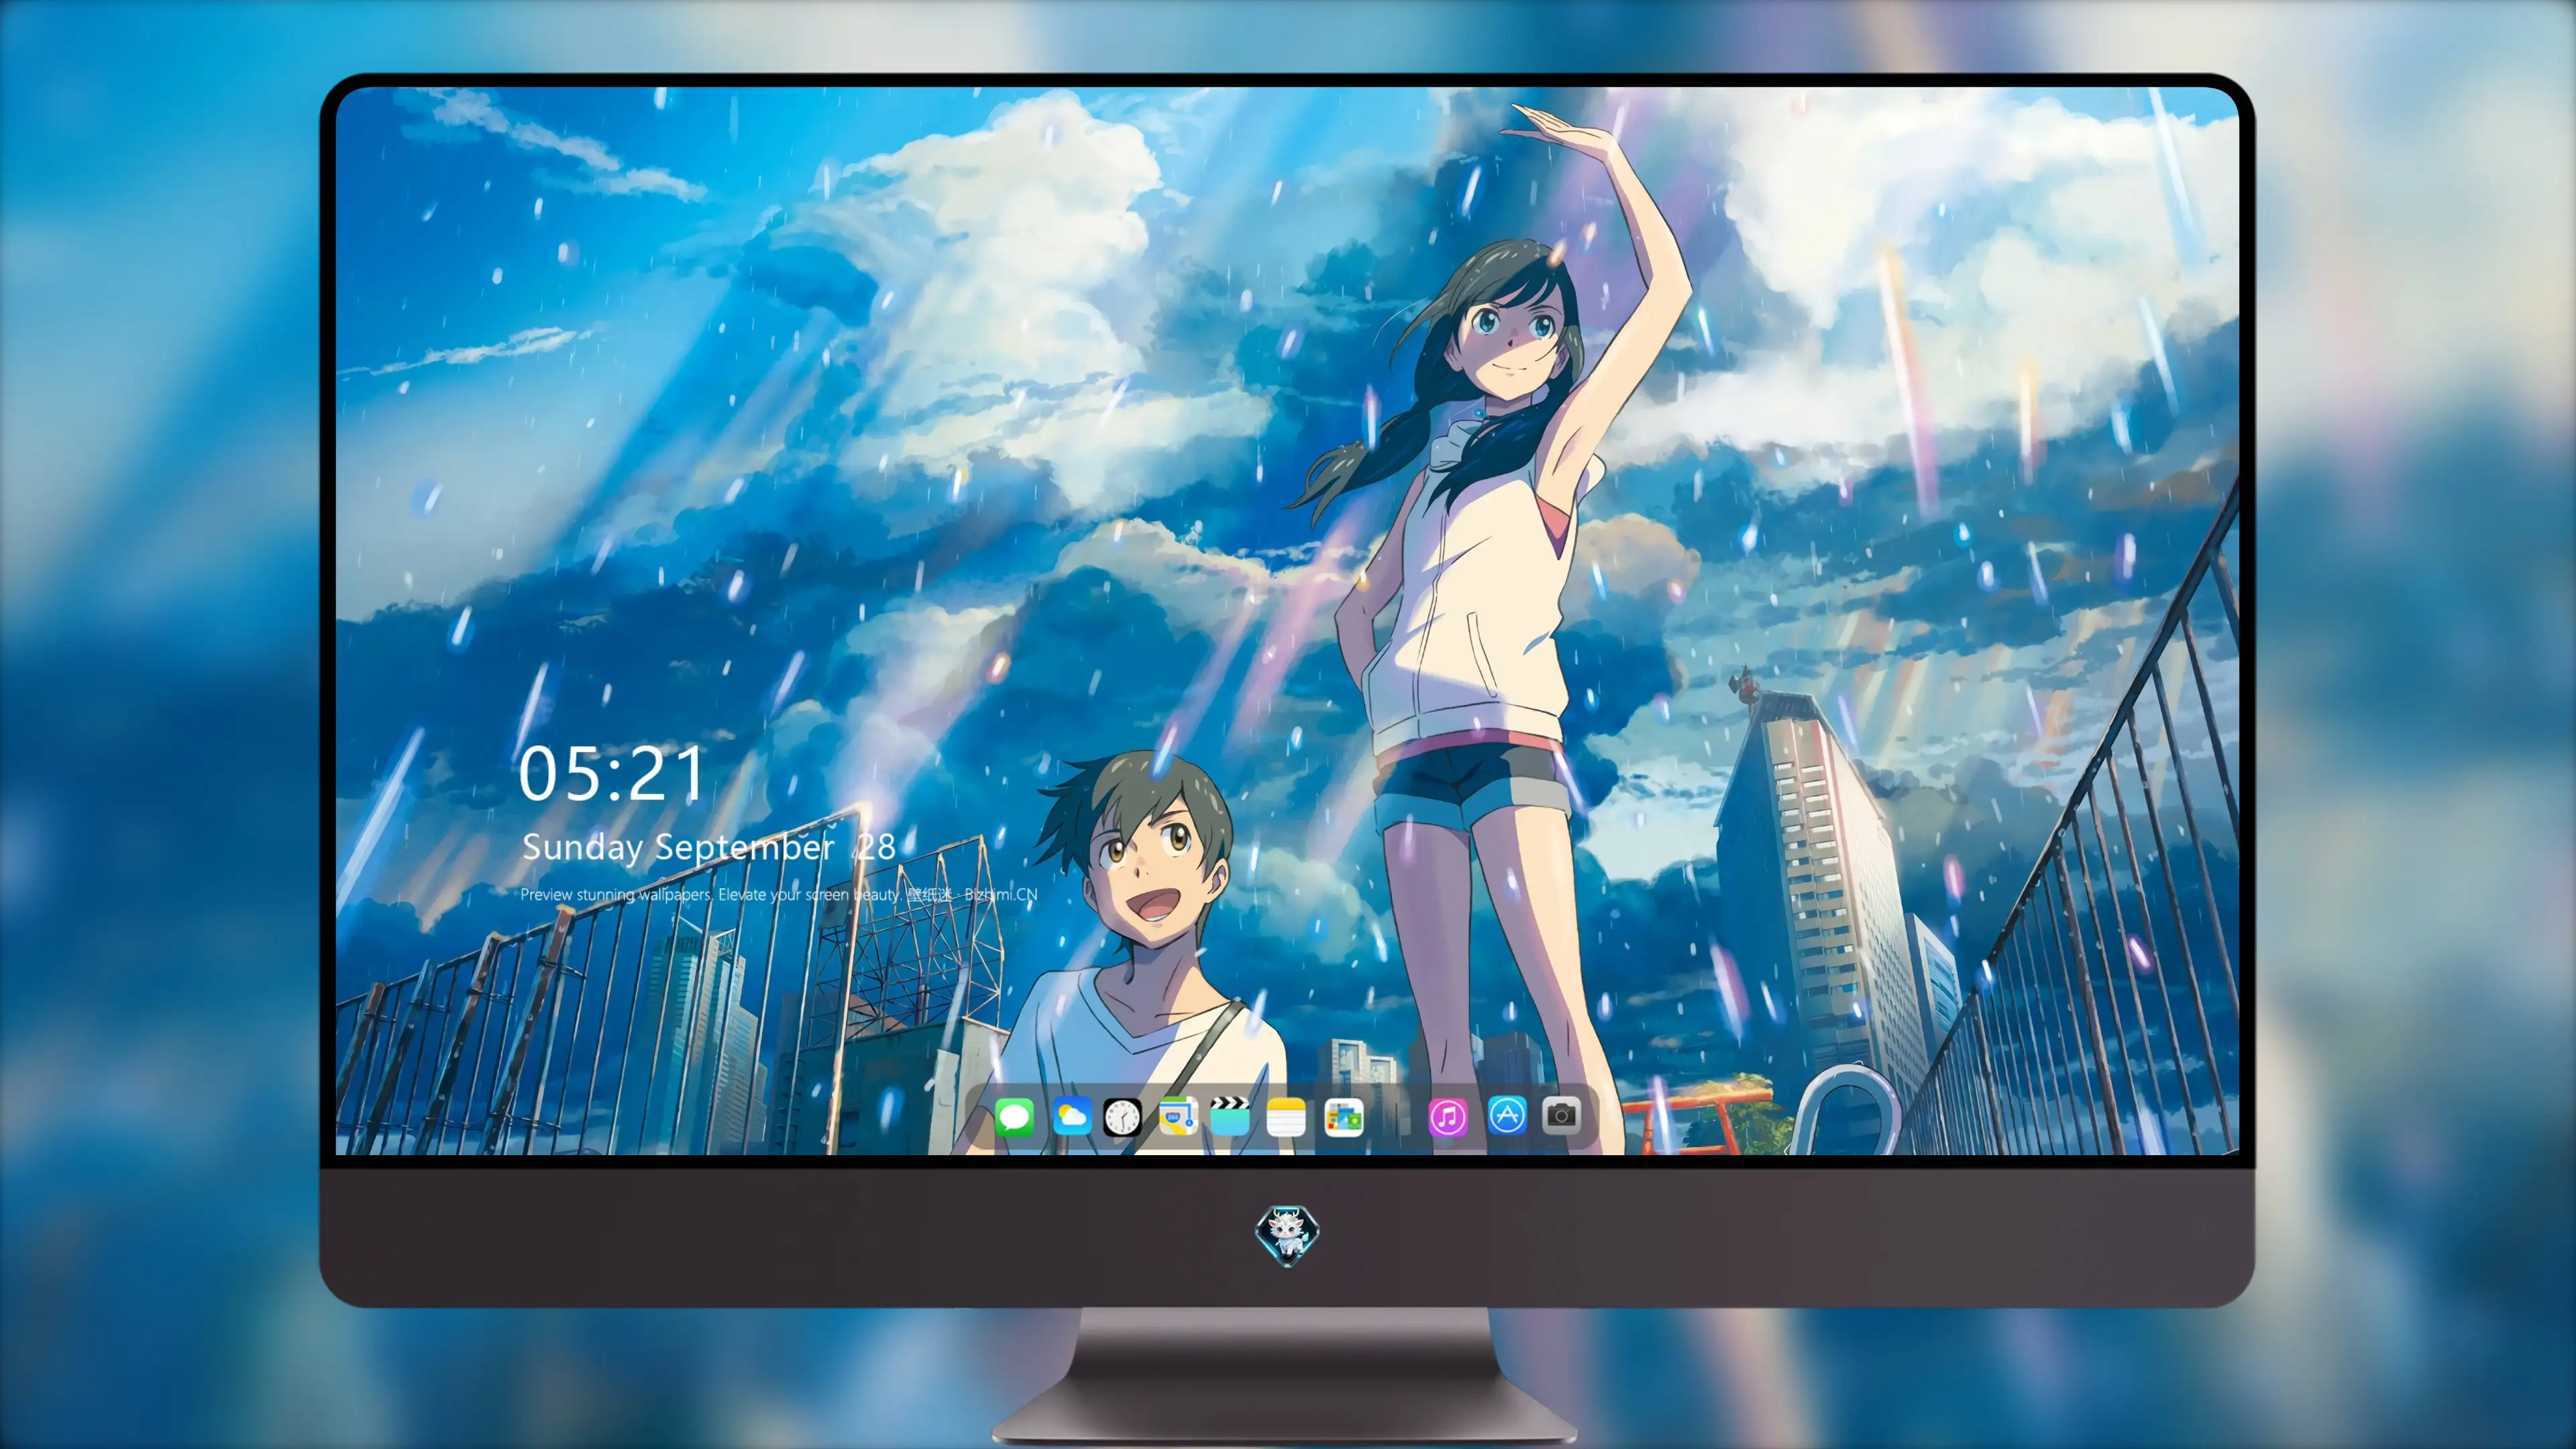Image resolution: width=2576 pixels, height=1449 pixels.
Task: Click the dragon mascot logo below the screen
Action: [x=1287, y=1236]
